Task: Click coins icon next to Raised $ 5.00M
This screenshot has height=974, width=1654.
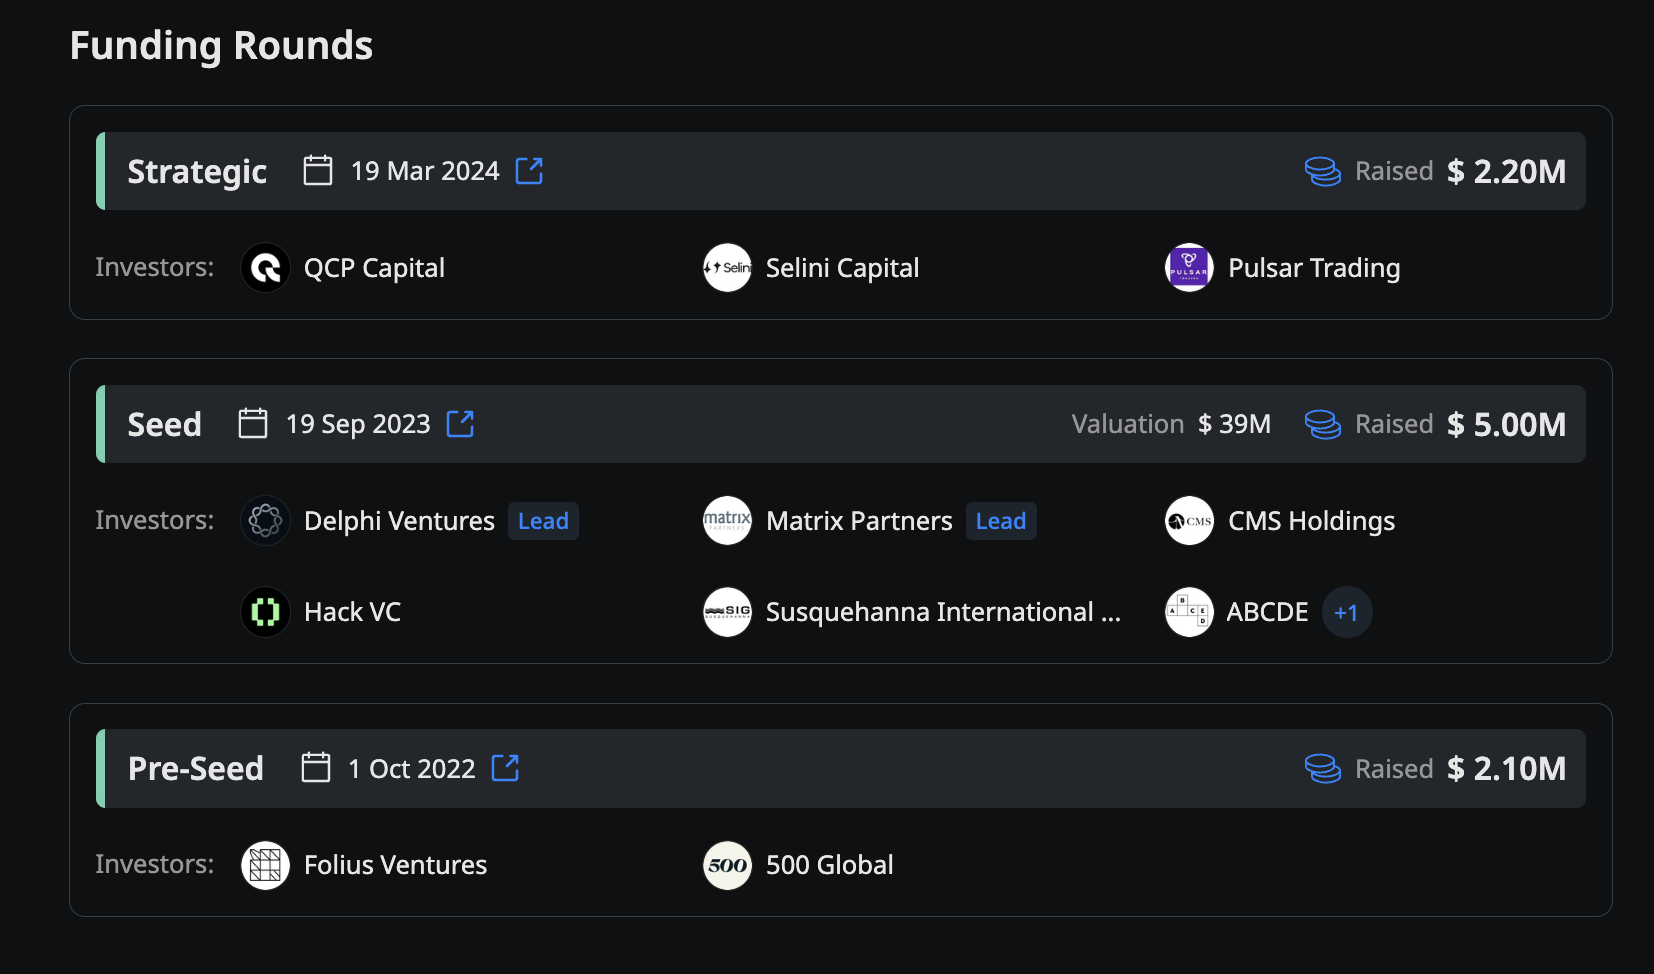Action: (x=1323, y=425)
